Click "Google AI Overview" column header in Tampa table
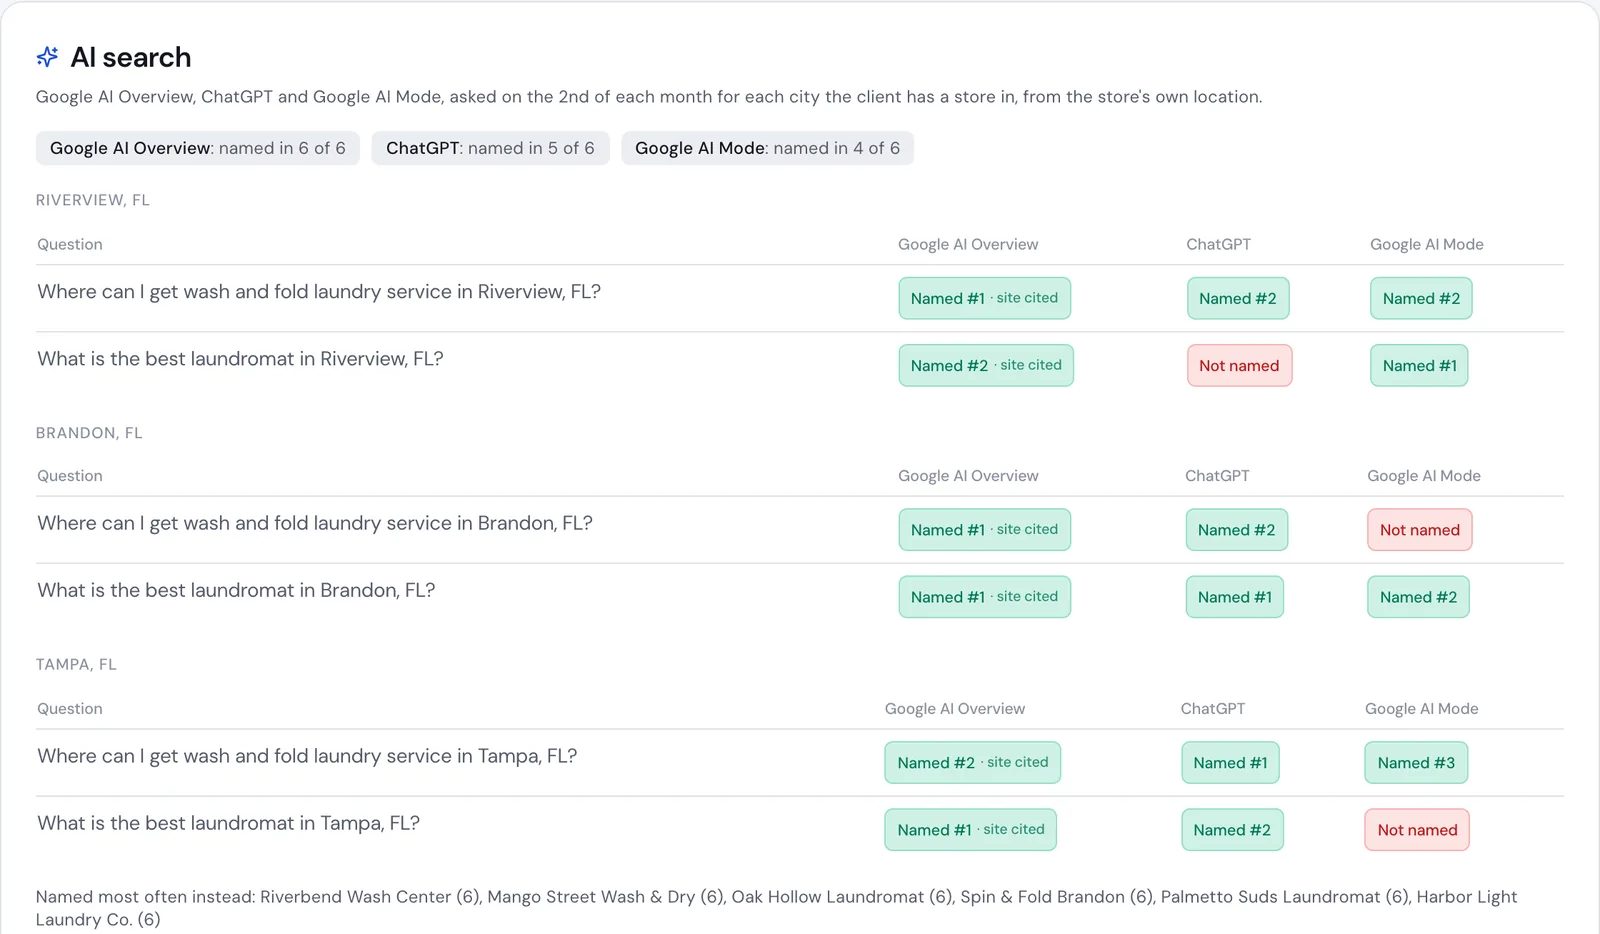The height and width of the screenshot is (934, 1600). 954,708
